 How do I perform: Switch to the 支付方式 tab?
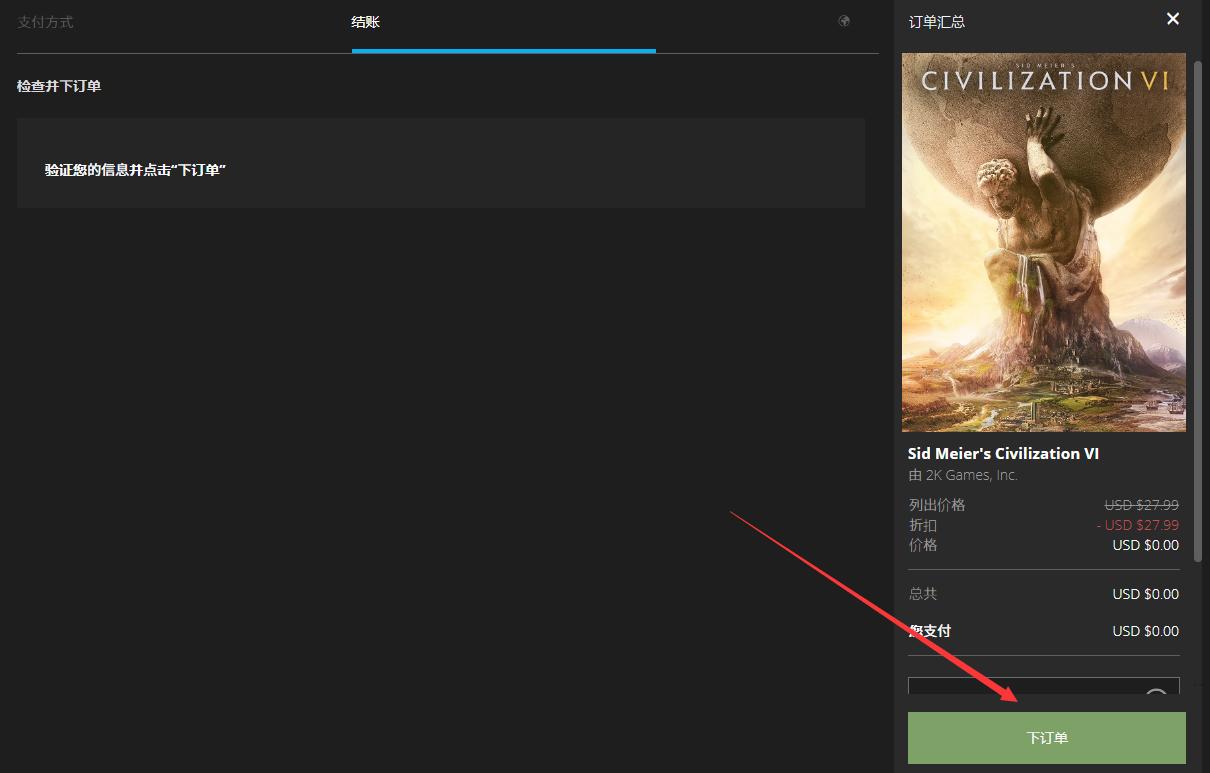pos(45,22)
